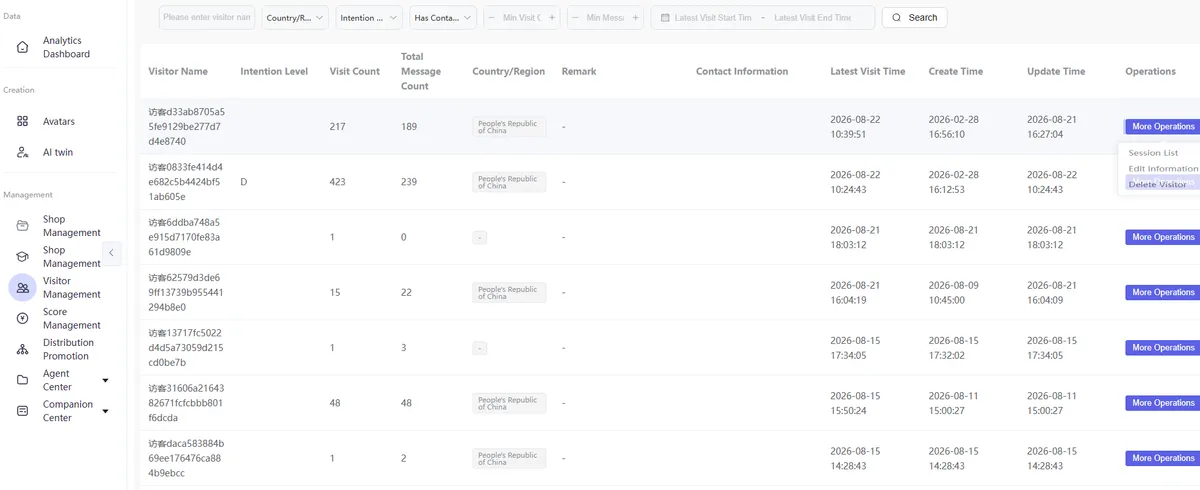Click the Agent Center folder icon

pyautogui.click(x=23, y=380)
